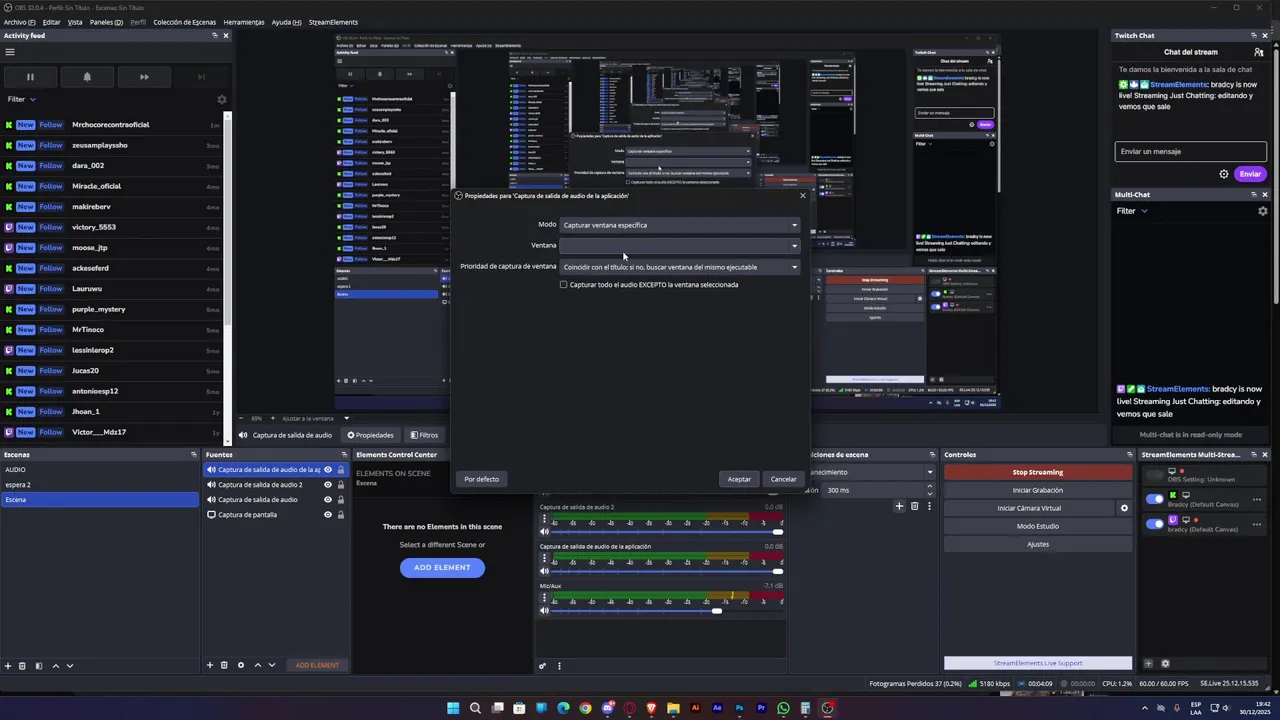Image resolution: width=1280 pixels, height=720 pixels.
Task: Add a scene transition with plus icon
Action: [x=899, y=506]
